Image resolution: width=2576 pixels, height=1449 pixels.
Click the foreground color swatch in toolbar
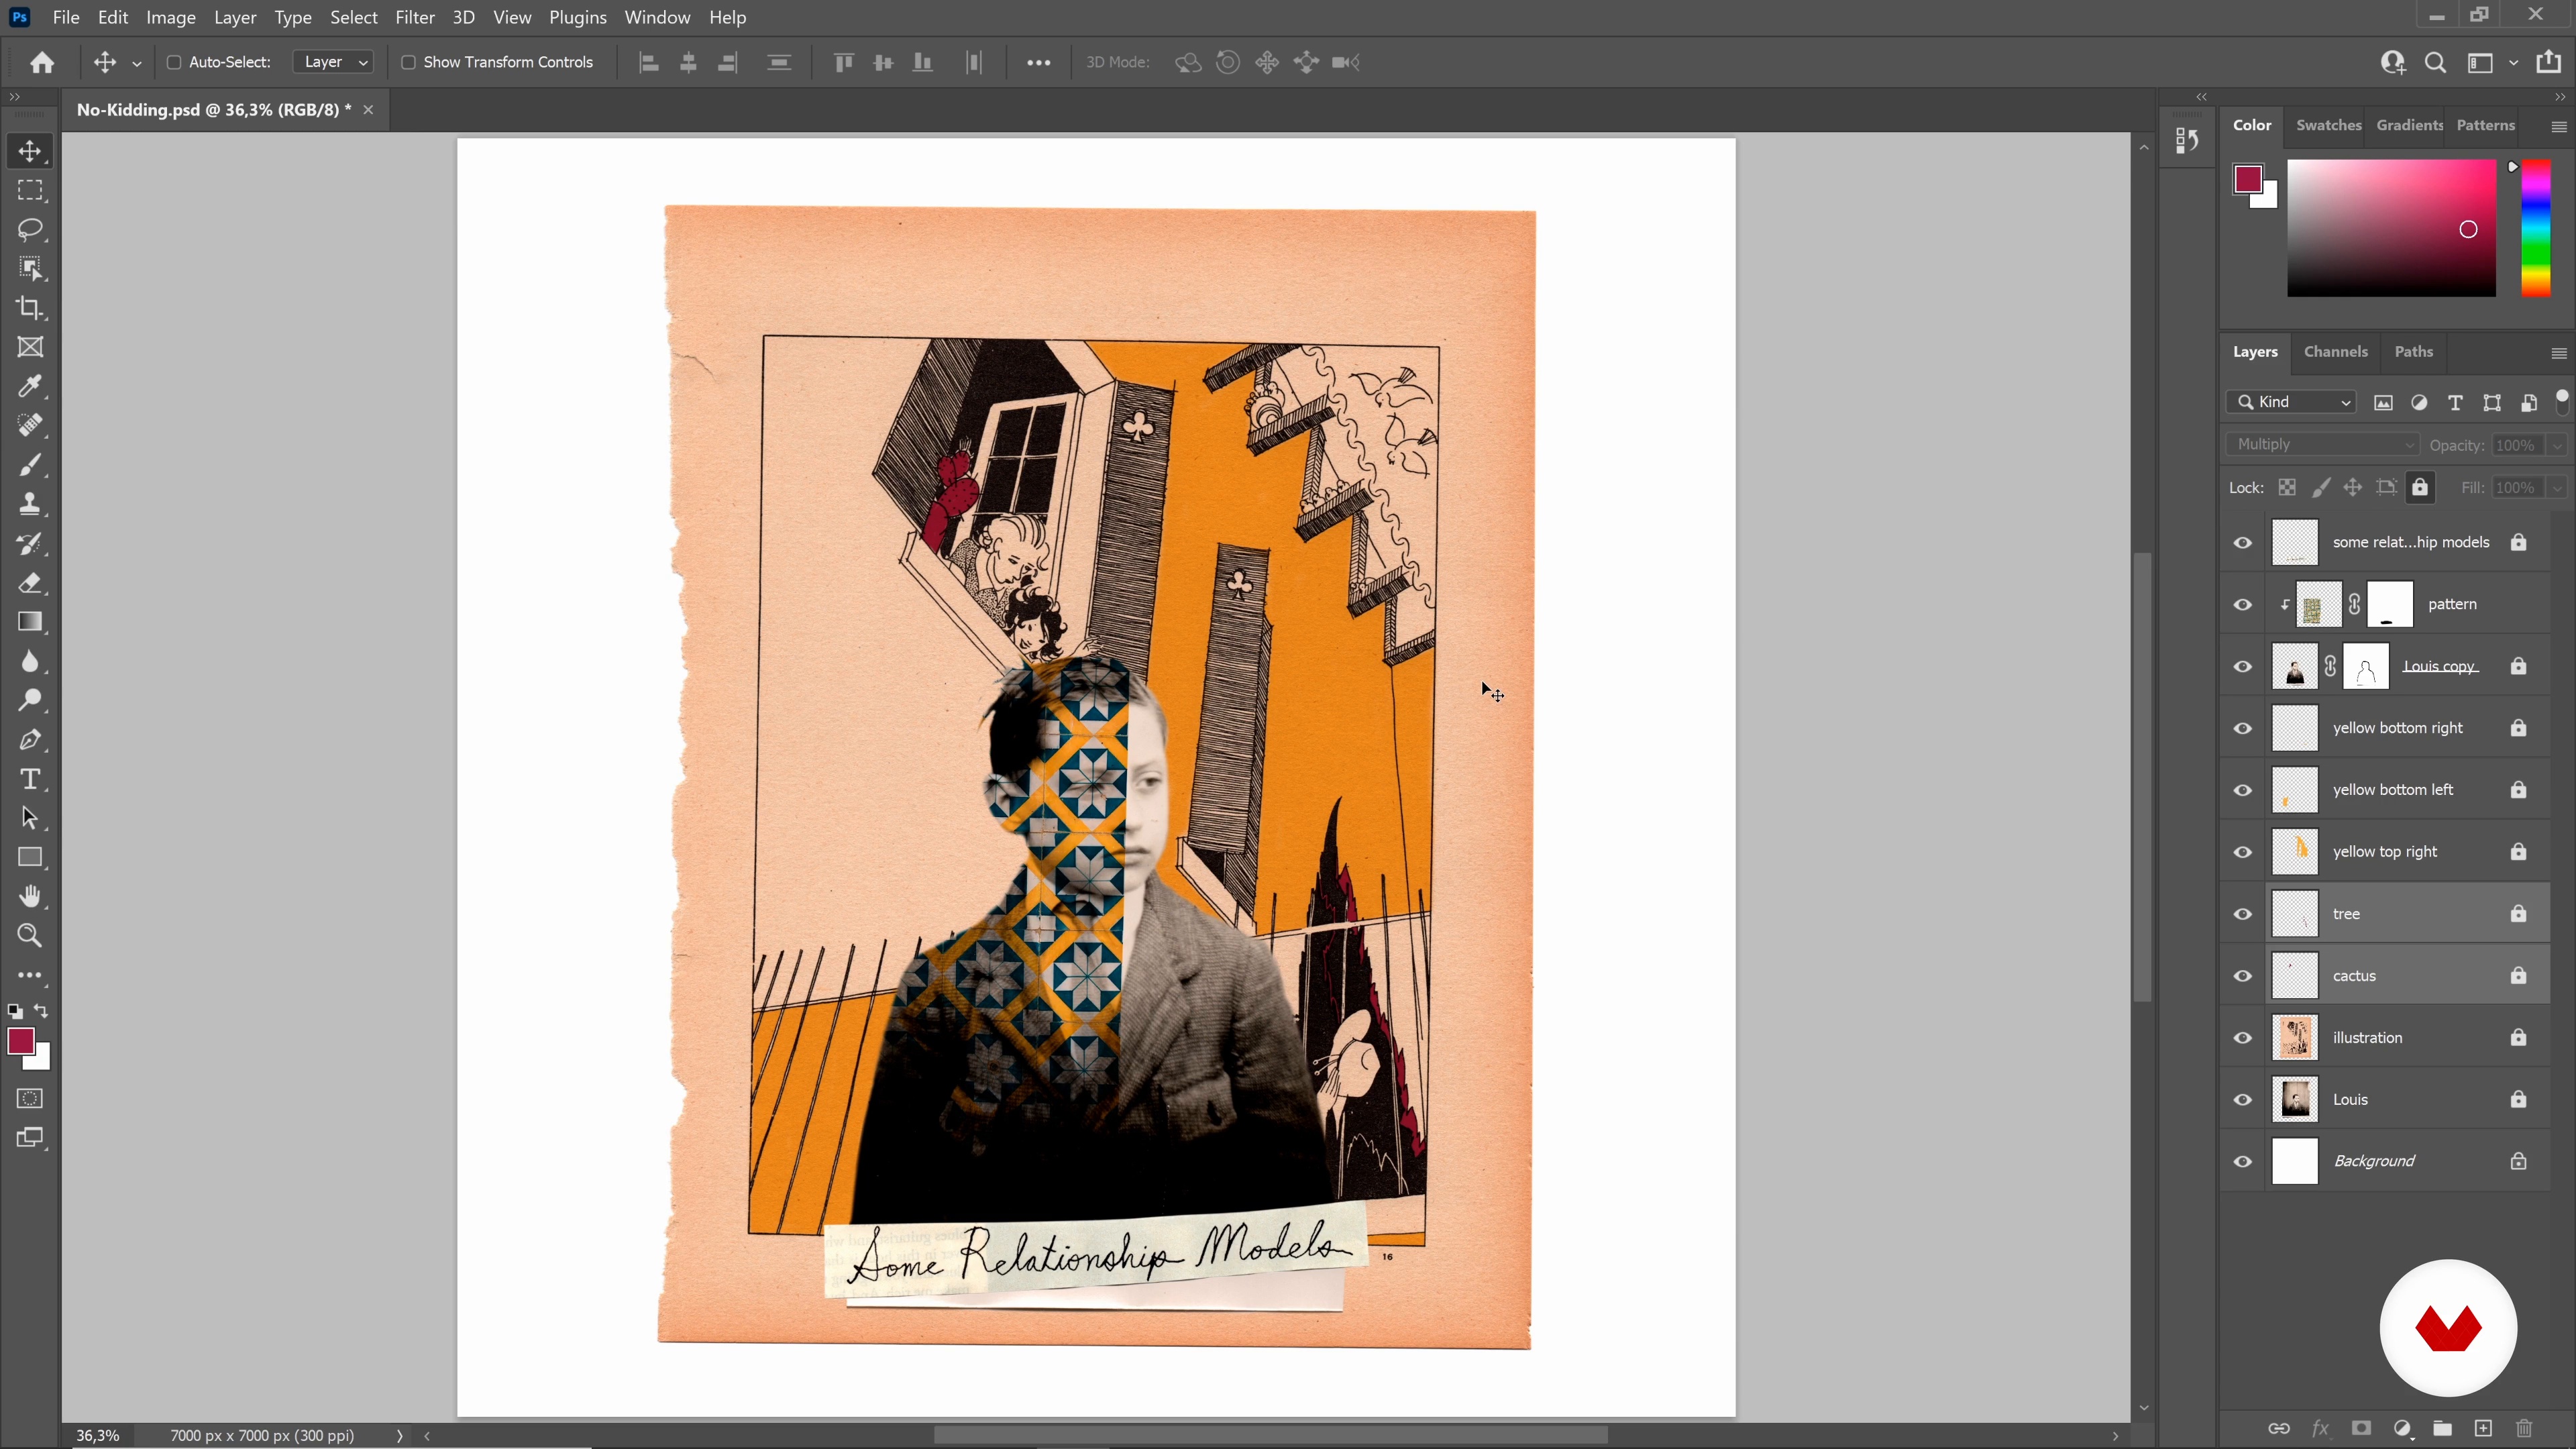click(x=21, y=1041)
